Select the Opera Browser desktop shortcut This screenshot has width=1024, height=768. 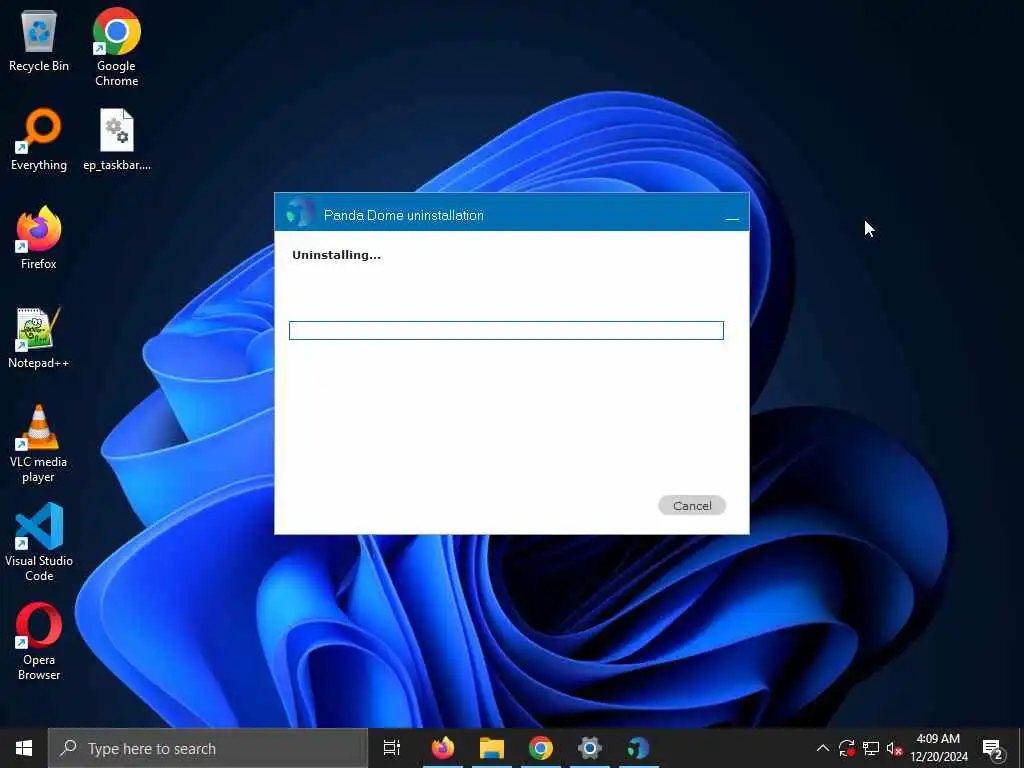[39, 642]
